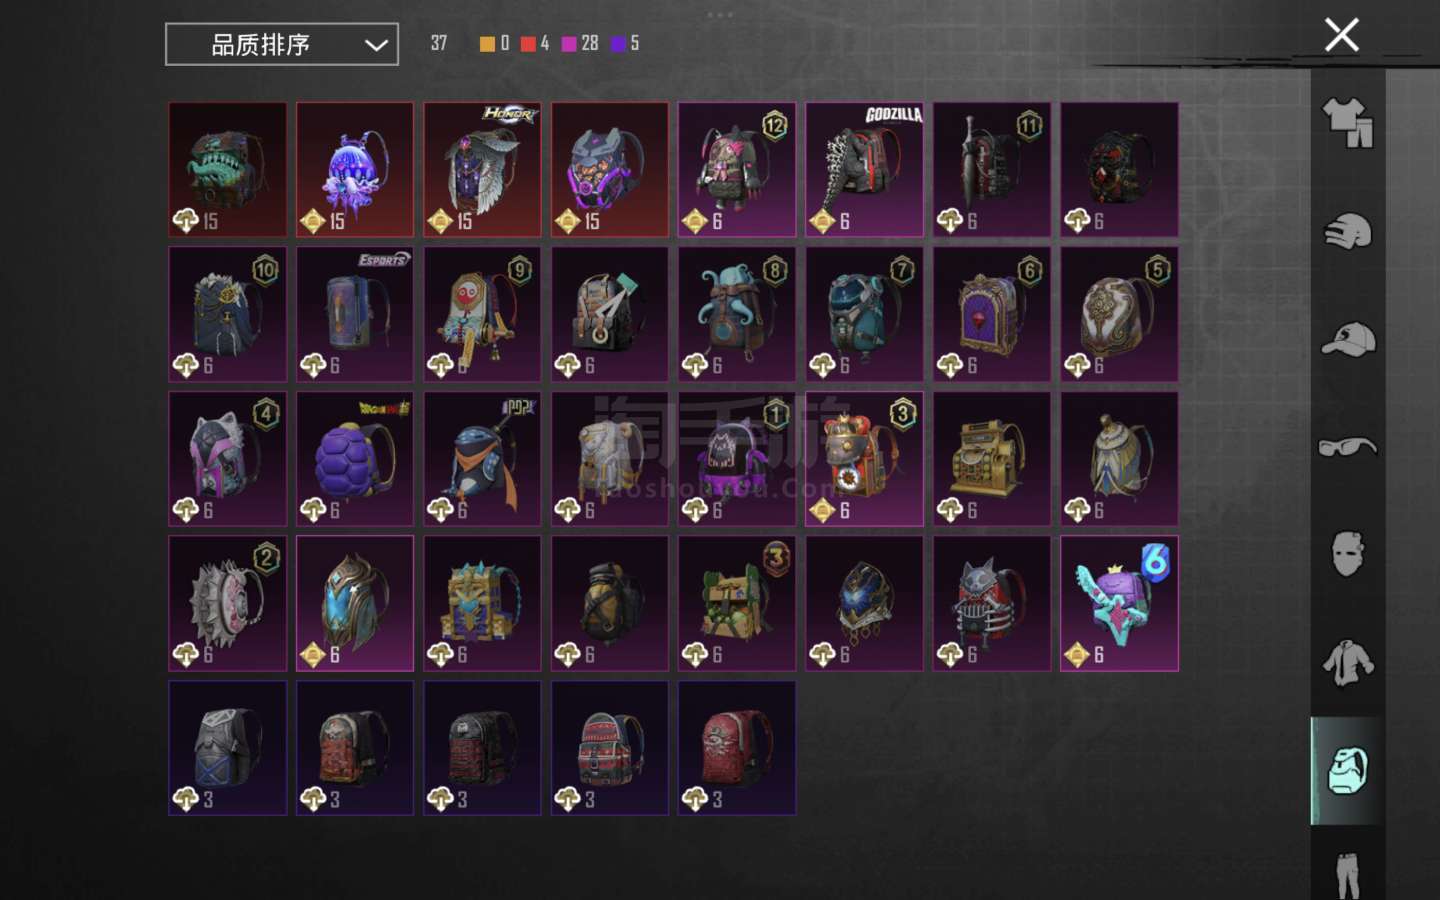Select the purple turtle shell backpack
This screenshot has height=900, width=1440.
coord(355,459)
